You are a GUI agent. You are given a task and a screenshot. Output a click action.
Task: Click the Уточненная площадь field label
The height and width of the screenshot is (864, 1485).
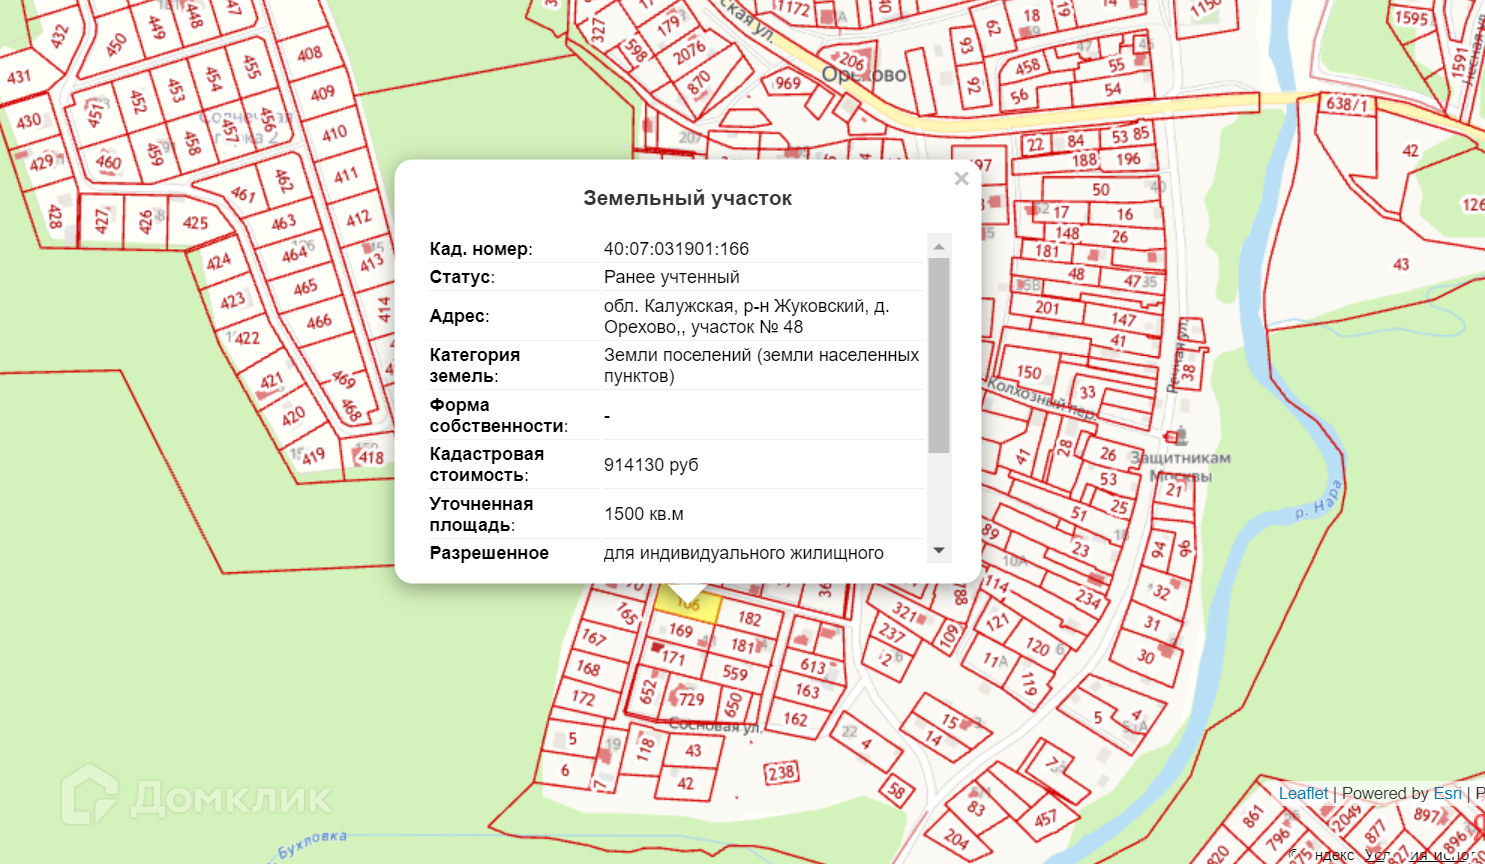(481, 514)
